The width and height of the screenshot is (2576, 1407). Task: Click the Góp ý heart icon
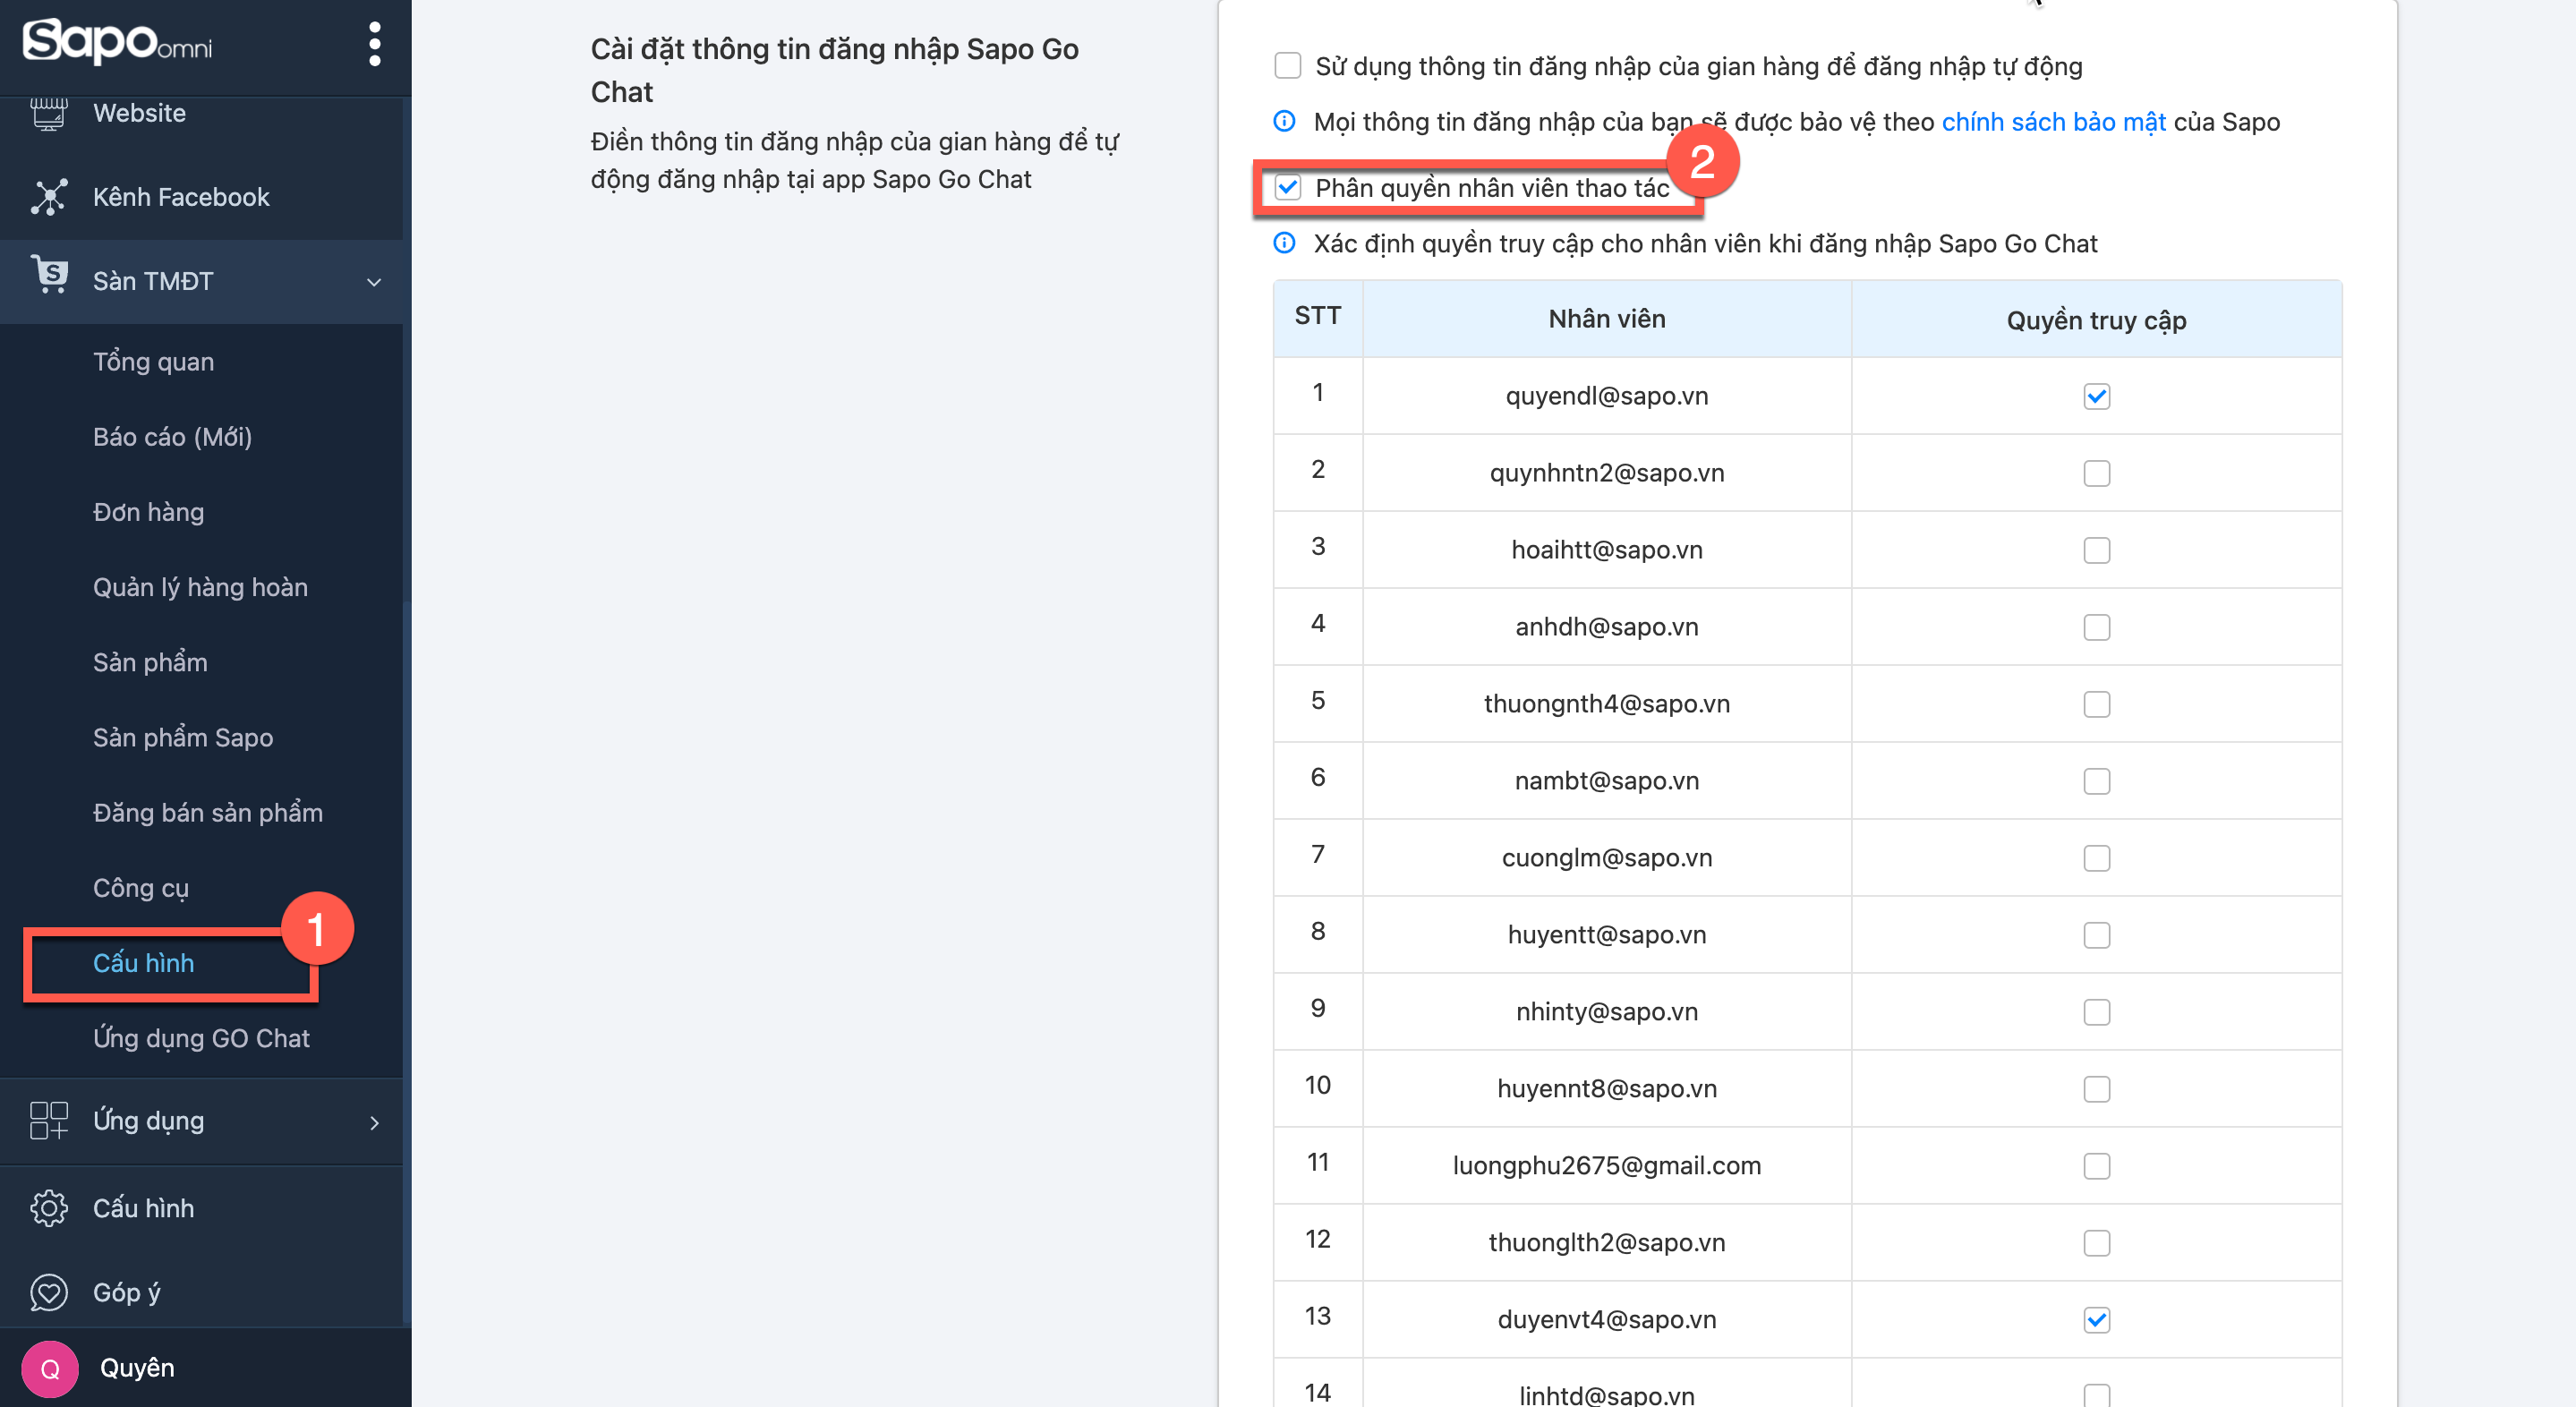[49, 1292]
